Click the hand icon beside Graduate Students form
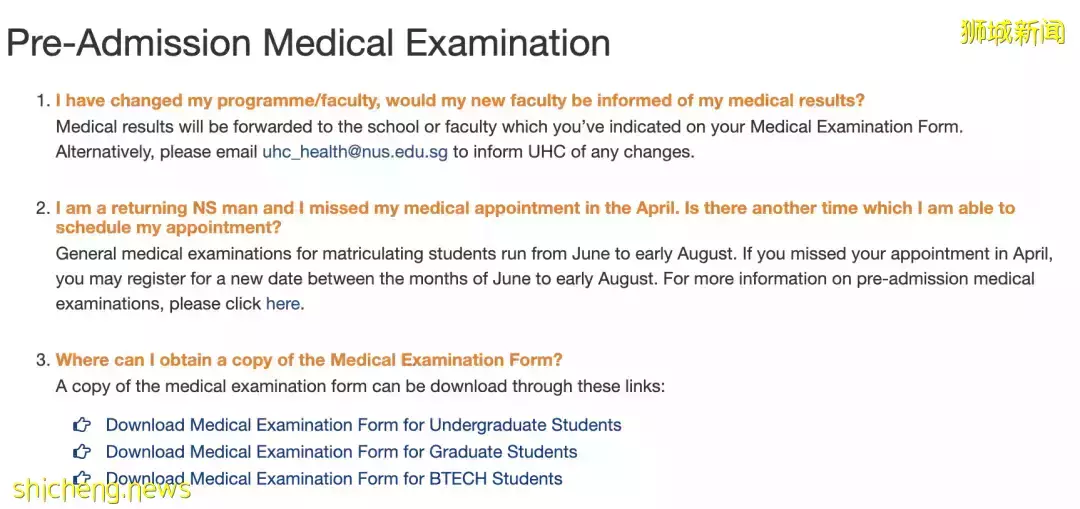The width and height of the screenshot is (1080, 509). click(82, 452)
